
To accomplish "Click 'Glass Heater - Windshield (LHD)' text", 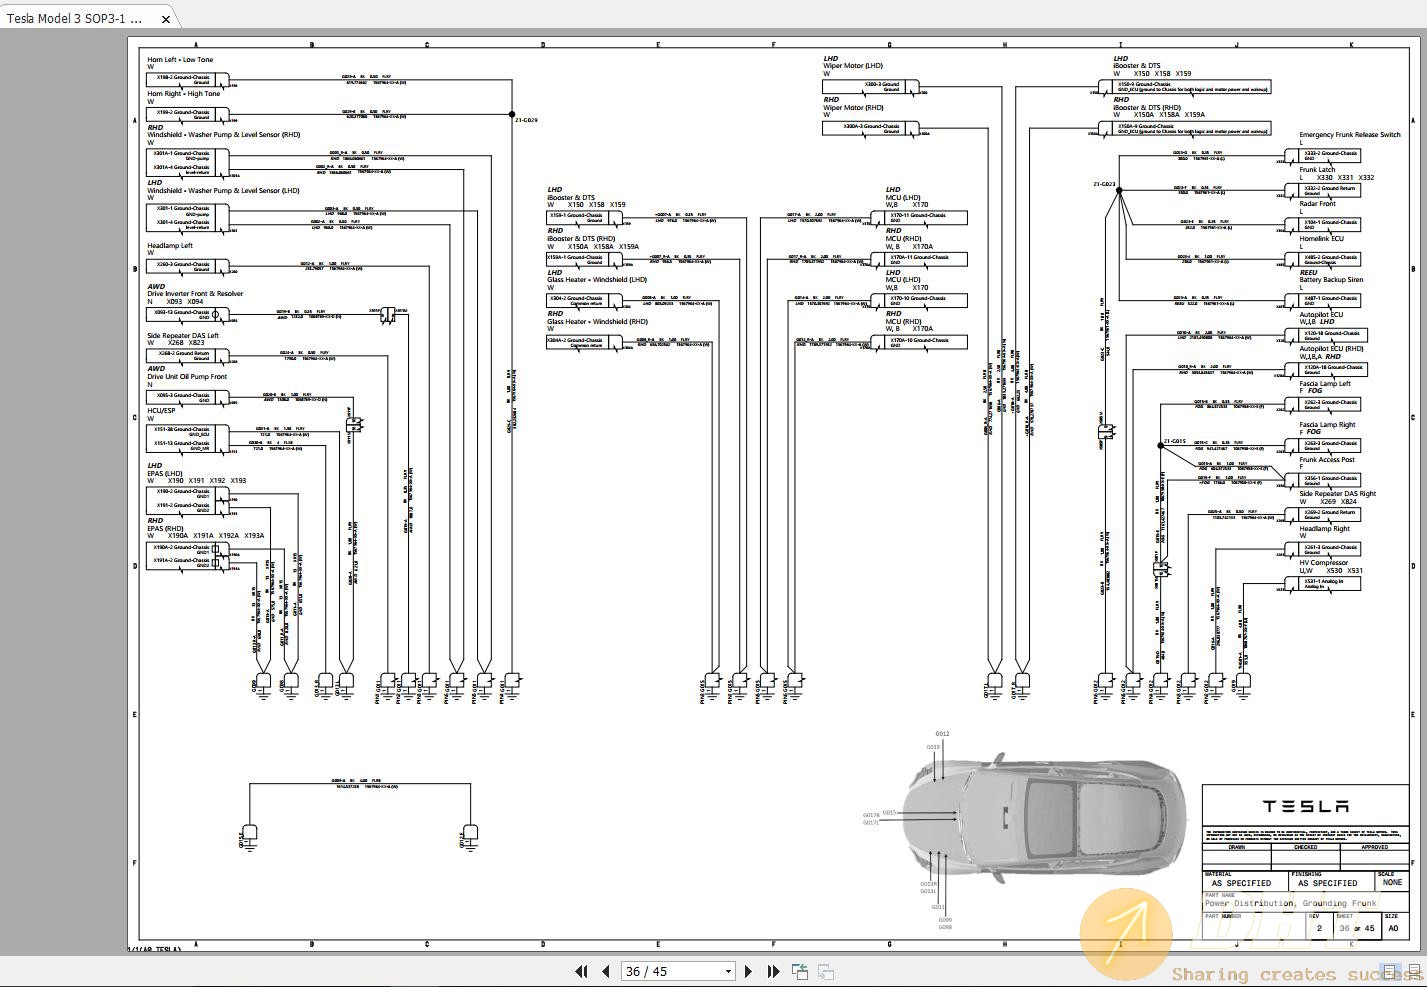I will pyautogui.click(x=597, y=280).
